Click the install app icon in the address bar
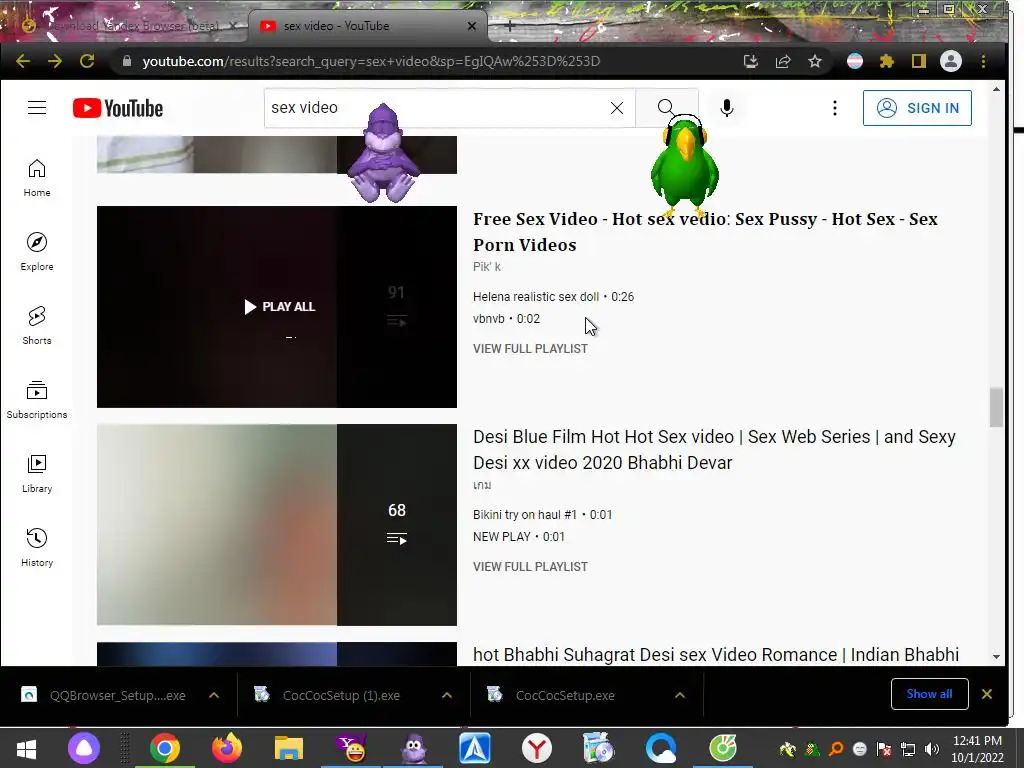This screenshot has height=768, width=1024. 751,61
